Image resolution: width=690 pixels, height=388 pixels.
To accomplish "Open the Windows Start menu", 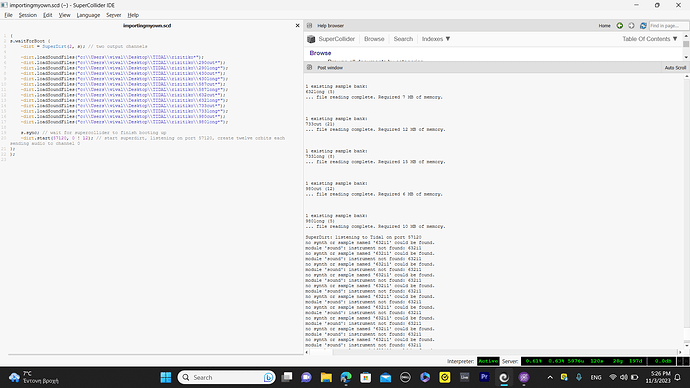I will tap(166, 377).
